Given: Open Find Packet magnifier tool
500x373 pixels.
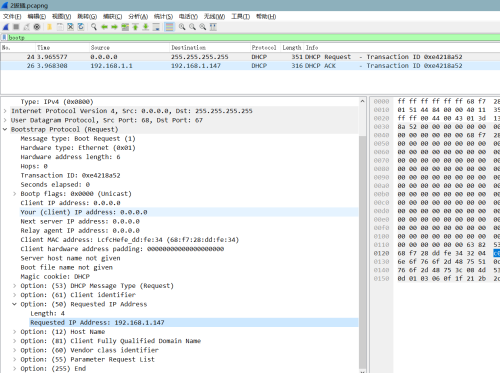Looking at the screenshot, I should (x=94, y=27).
